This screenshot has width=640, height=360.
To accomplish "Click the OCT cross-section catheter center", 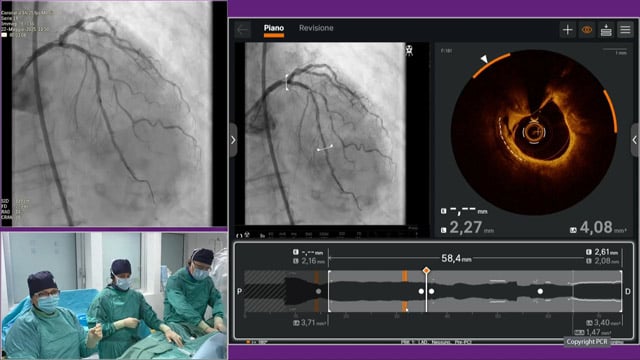I will [x=533, y=132].
